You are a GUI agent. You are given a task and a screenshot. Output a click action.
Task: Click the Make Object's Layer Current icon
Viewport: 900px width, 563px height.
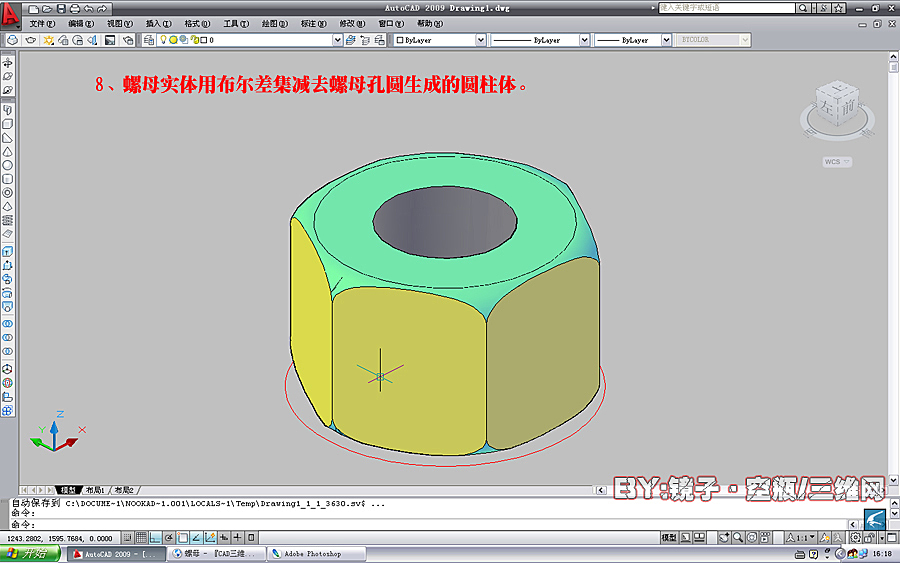click(x=351, y=40)
